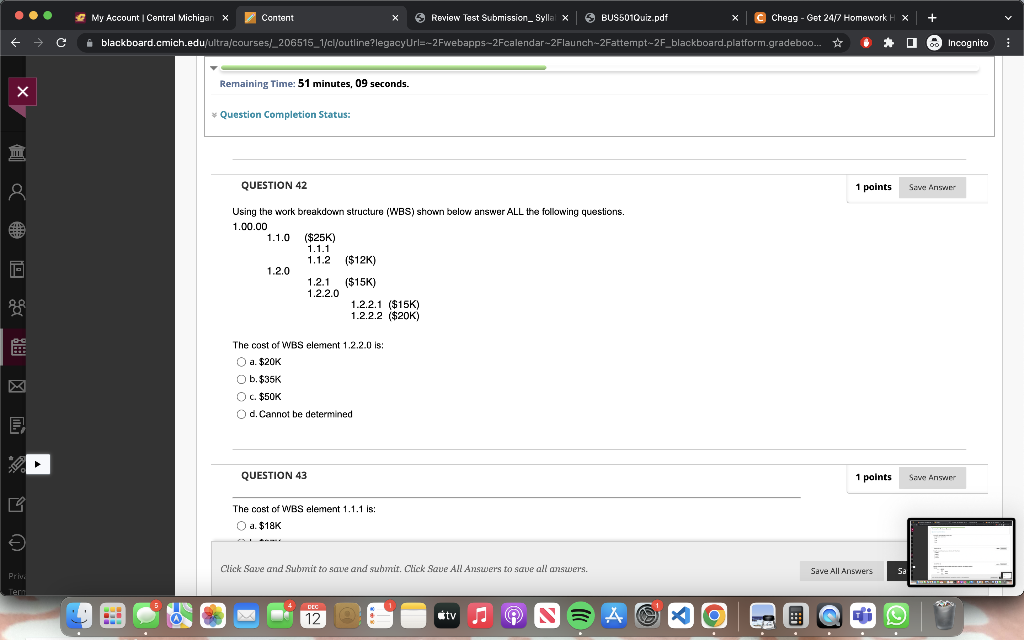Viewport: 1024px width, 640px height.
Task: Collapse the Question Completion Status section
Action: click(x=214, y=114)
